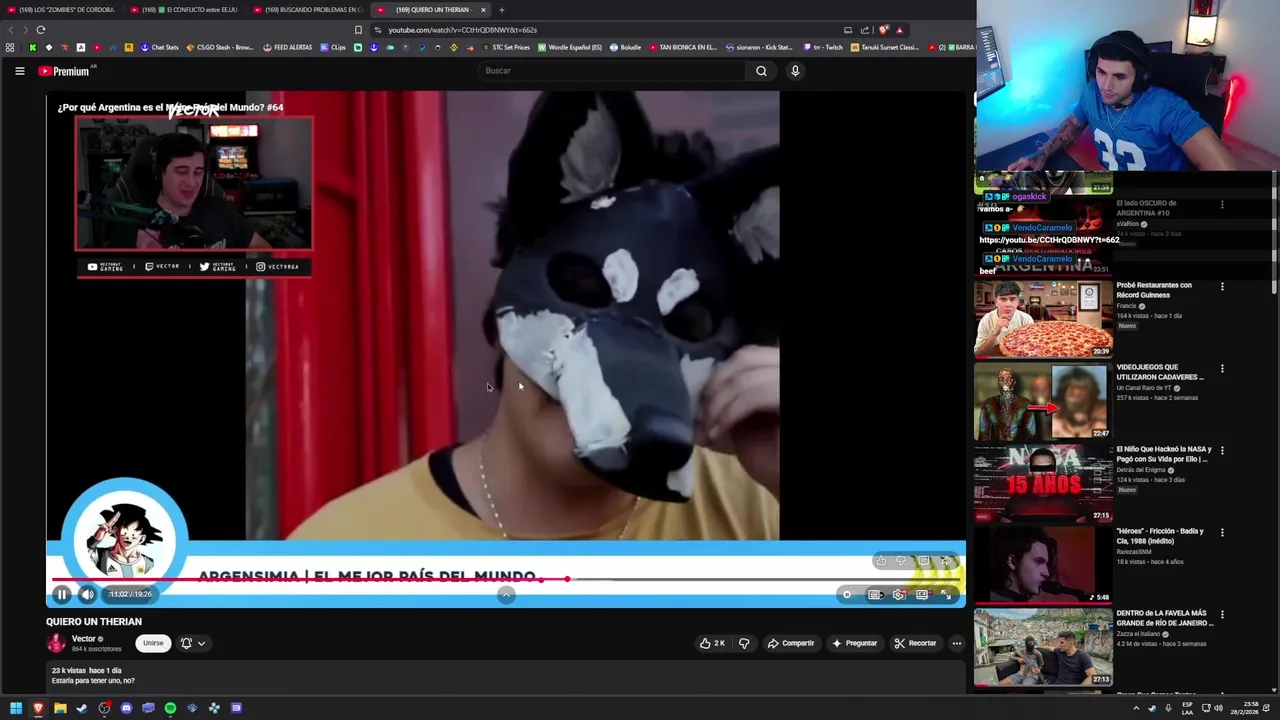Open File Explorer from taskbar
The height and width of the screenshot is (720, 1280).
pos(60,708)
